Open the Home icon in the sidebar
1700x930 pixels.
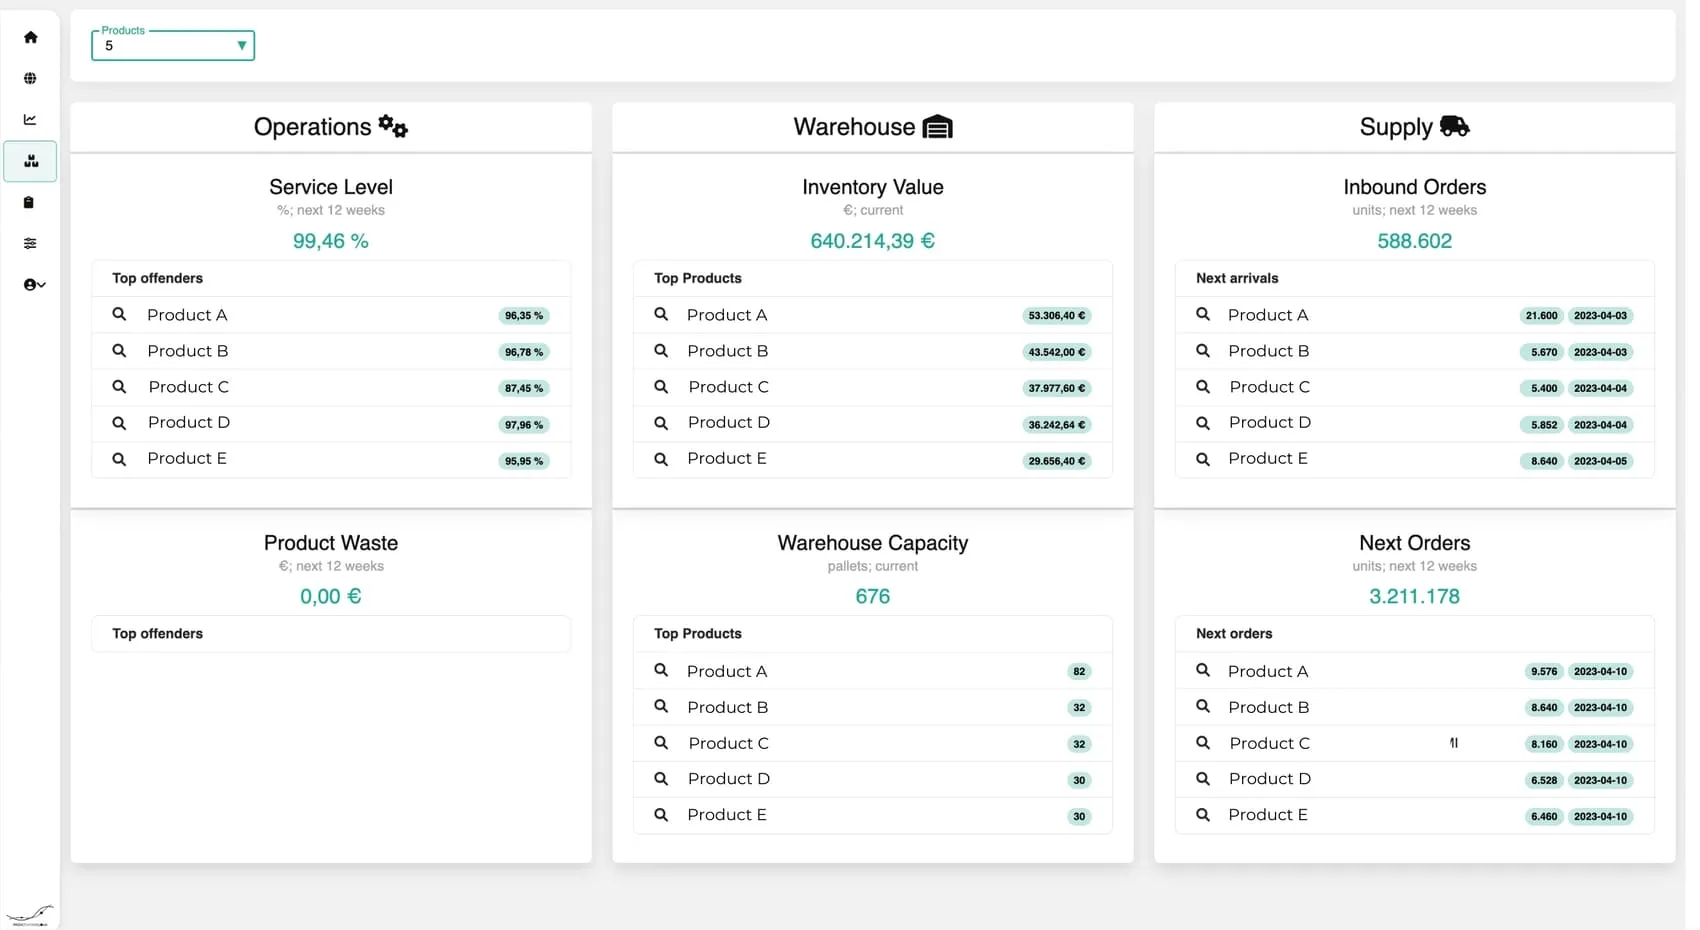tap(31, 37)
